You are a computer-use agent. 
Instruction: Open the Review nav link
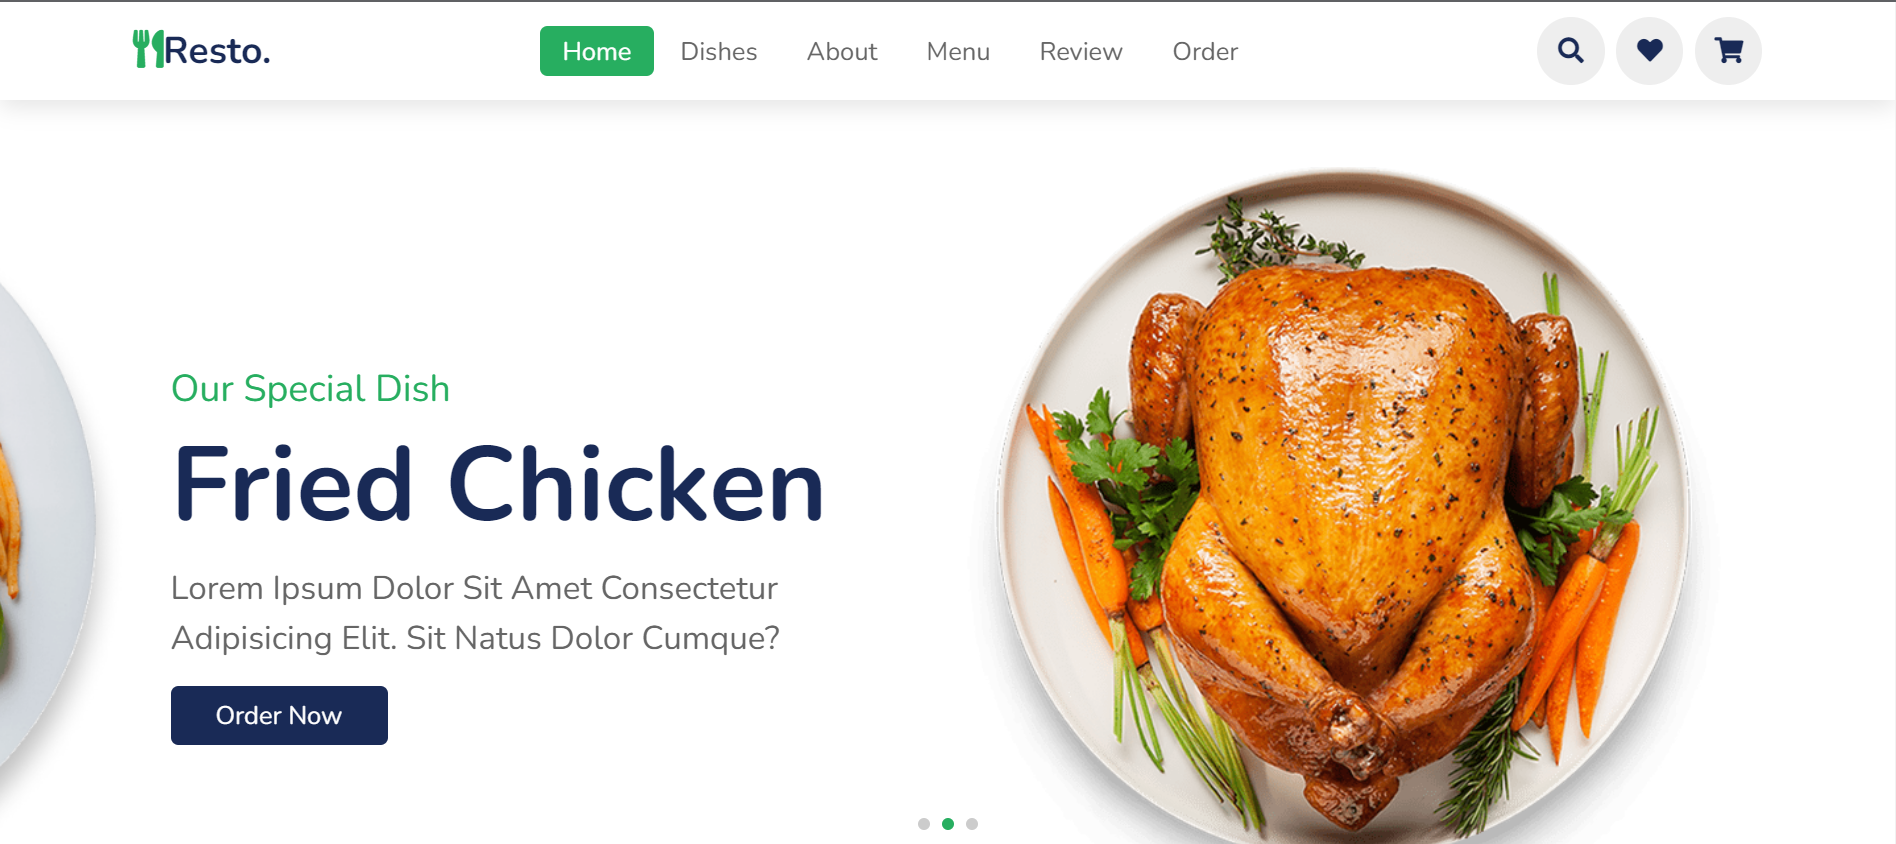tap(1081, 51)
